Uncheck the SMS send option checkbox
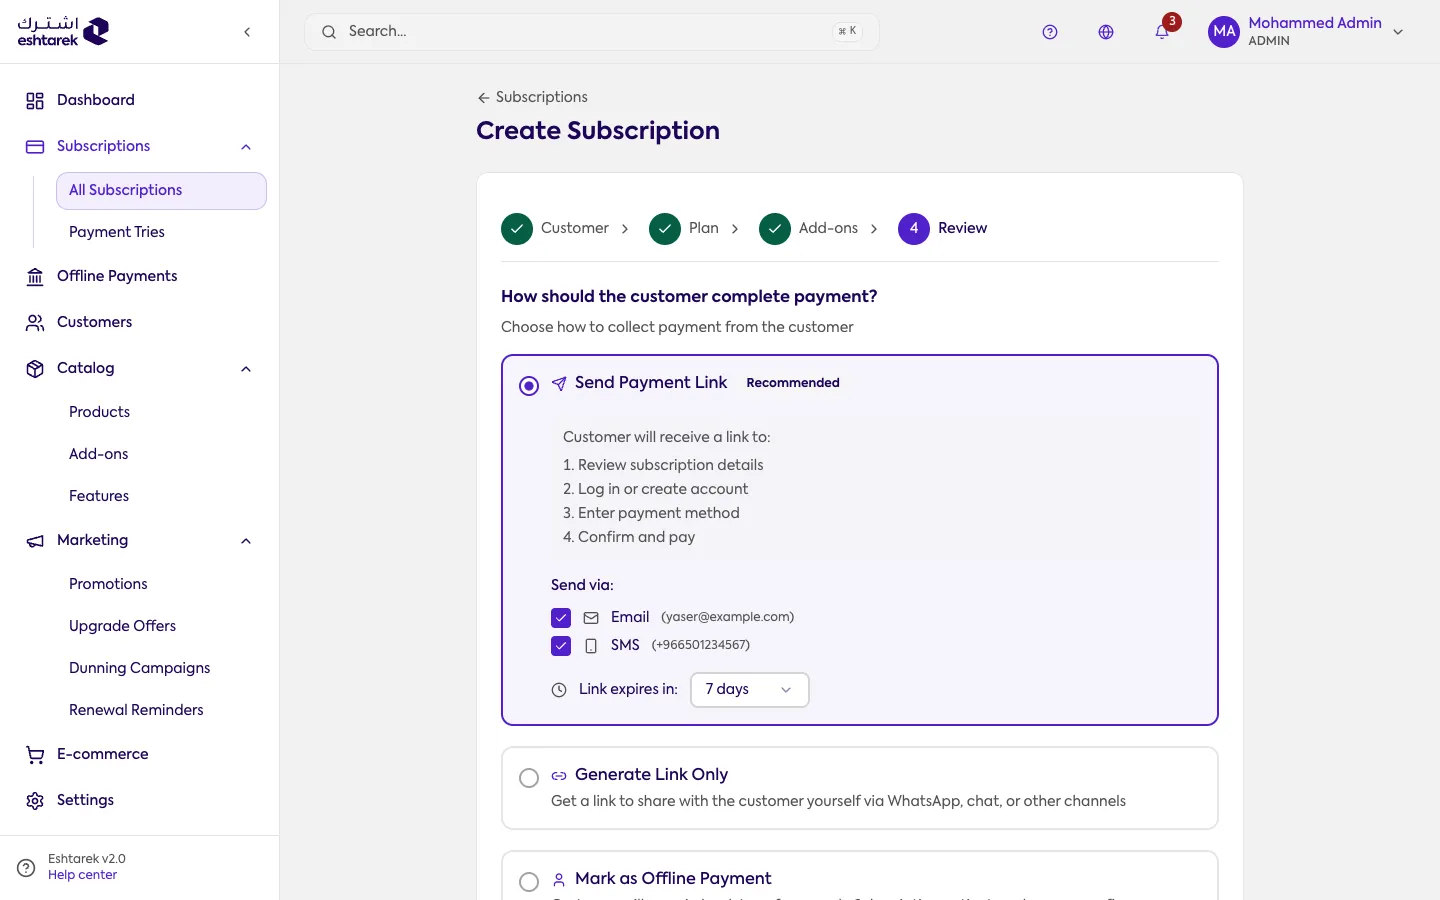This screenshot has height=900, width=1440. click(x=561, y=646)
